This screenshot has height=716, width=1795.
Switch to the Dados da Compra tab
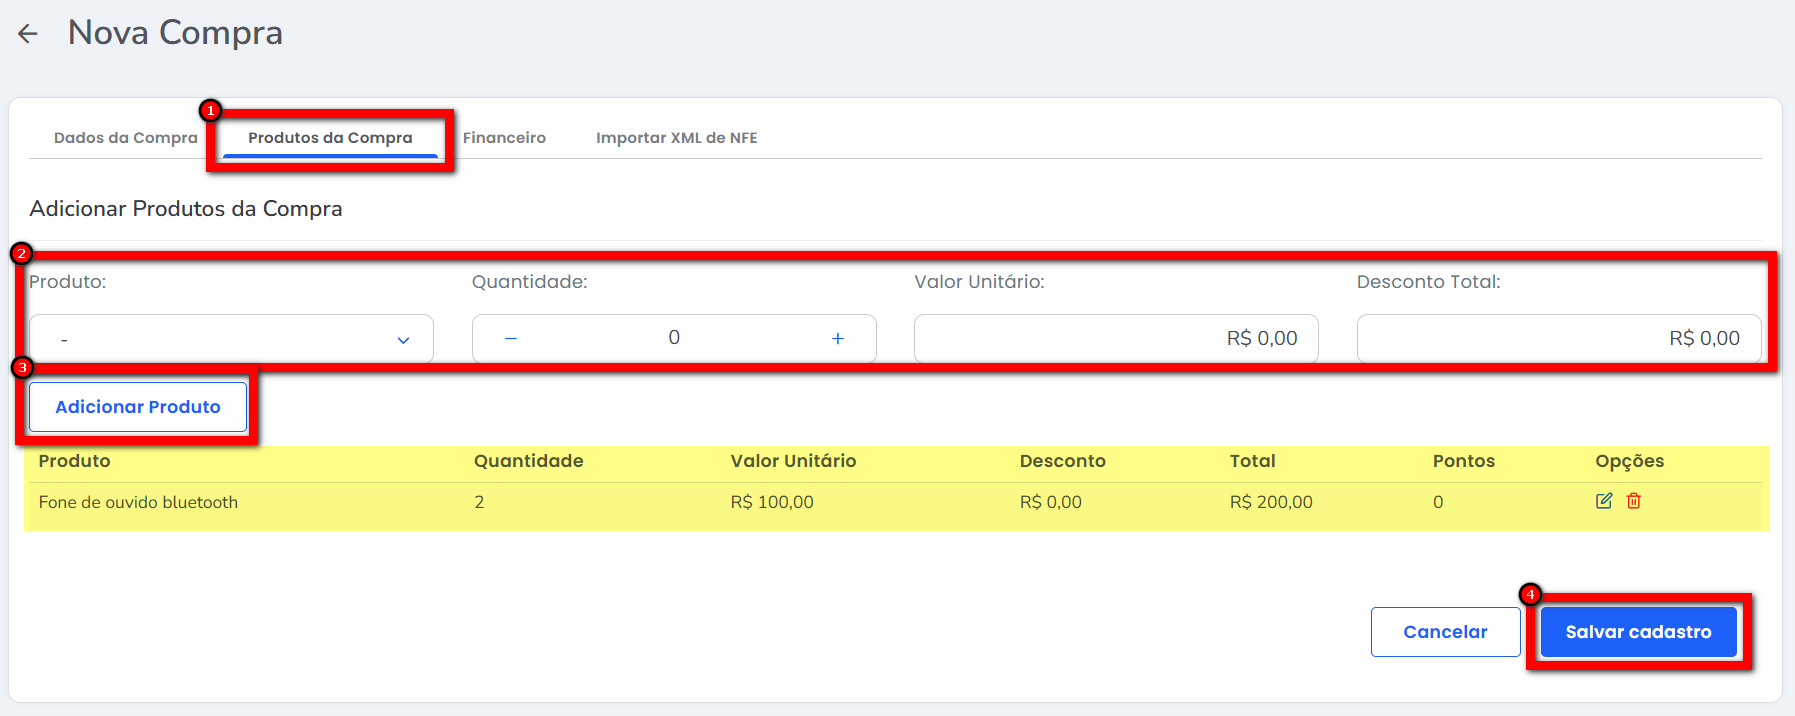coord(126,138)
